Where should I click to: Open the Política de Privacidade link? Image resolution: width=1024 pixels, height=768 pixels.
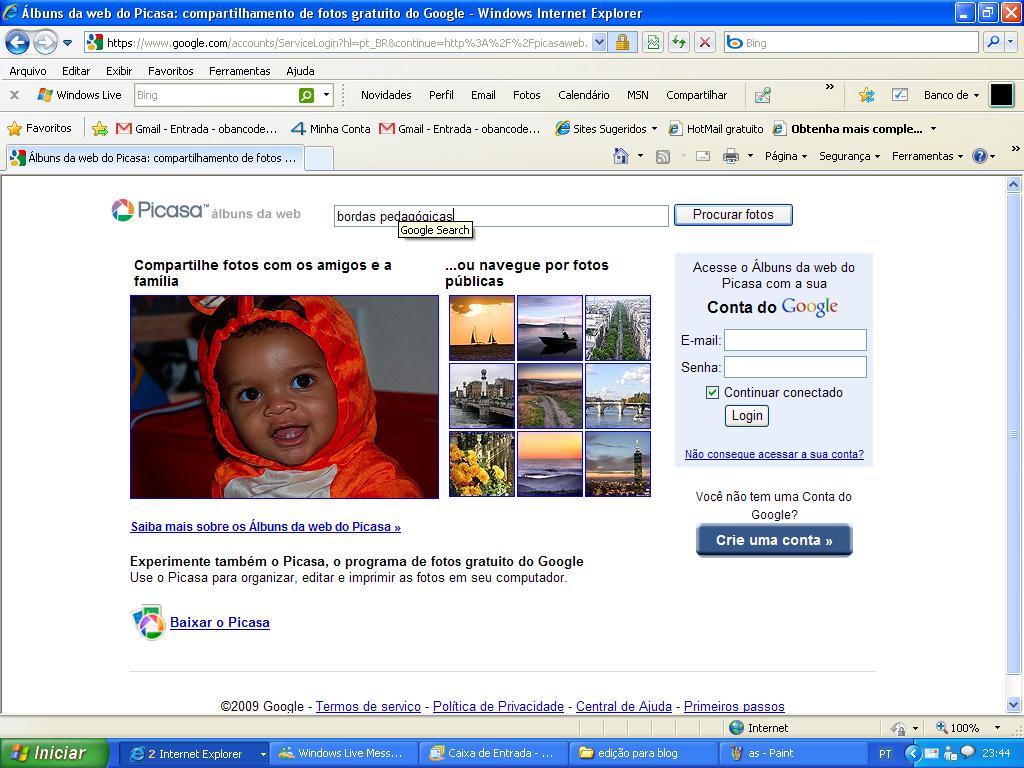click(x=498, y=706)
